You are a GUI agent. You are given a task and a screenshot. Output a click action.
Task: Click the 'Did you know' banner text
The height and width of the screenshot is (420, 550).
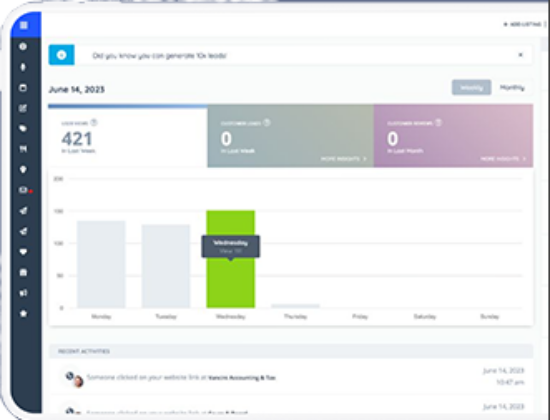(160, 56)
